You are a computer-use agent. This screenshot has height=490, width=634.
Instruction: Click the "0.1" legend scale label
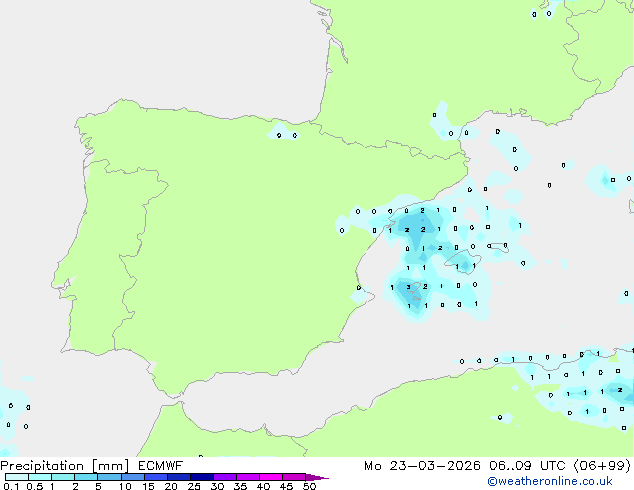pyautogui.click(x=11, y=486)
